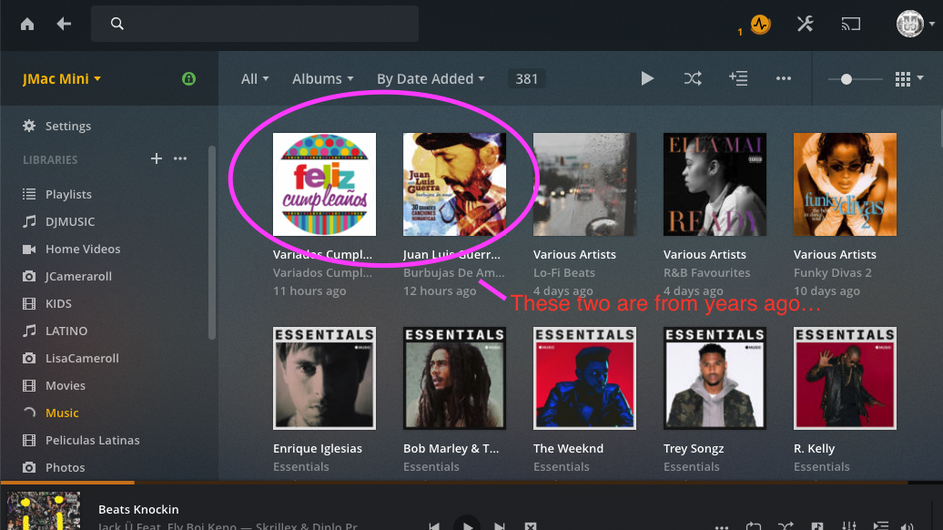Viewport: 943px width, 530px height.
Task: Open the cast to device icon
Action: (850, 24)
